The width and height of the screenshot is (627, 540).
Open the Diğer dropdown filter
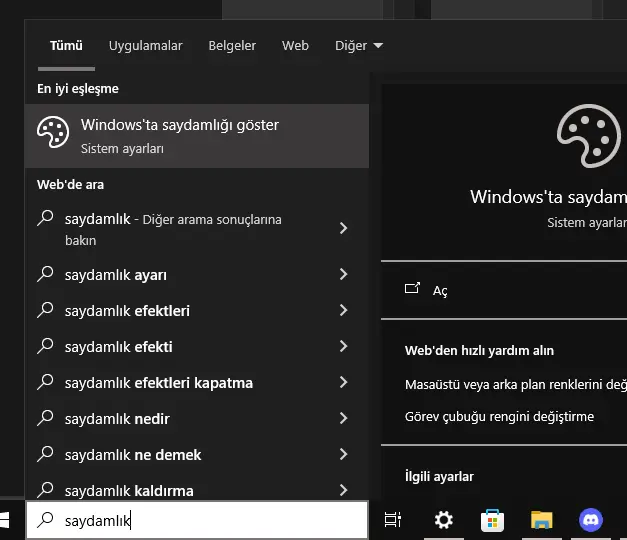(359, 46)
